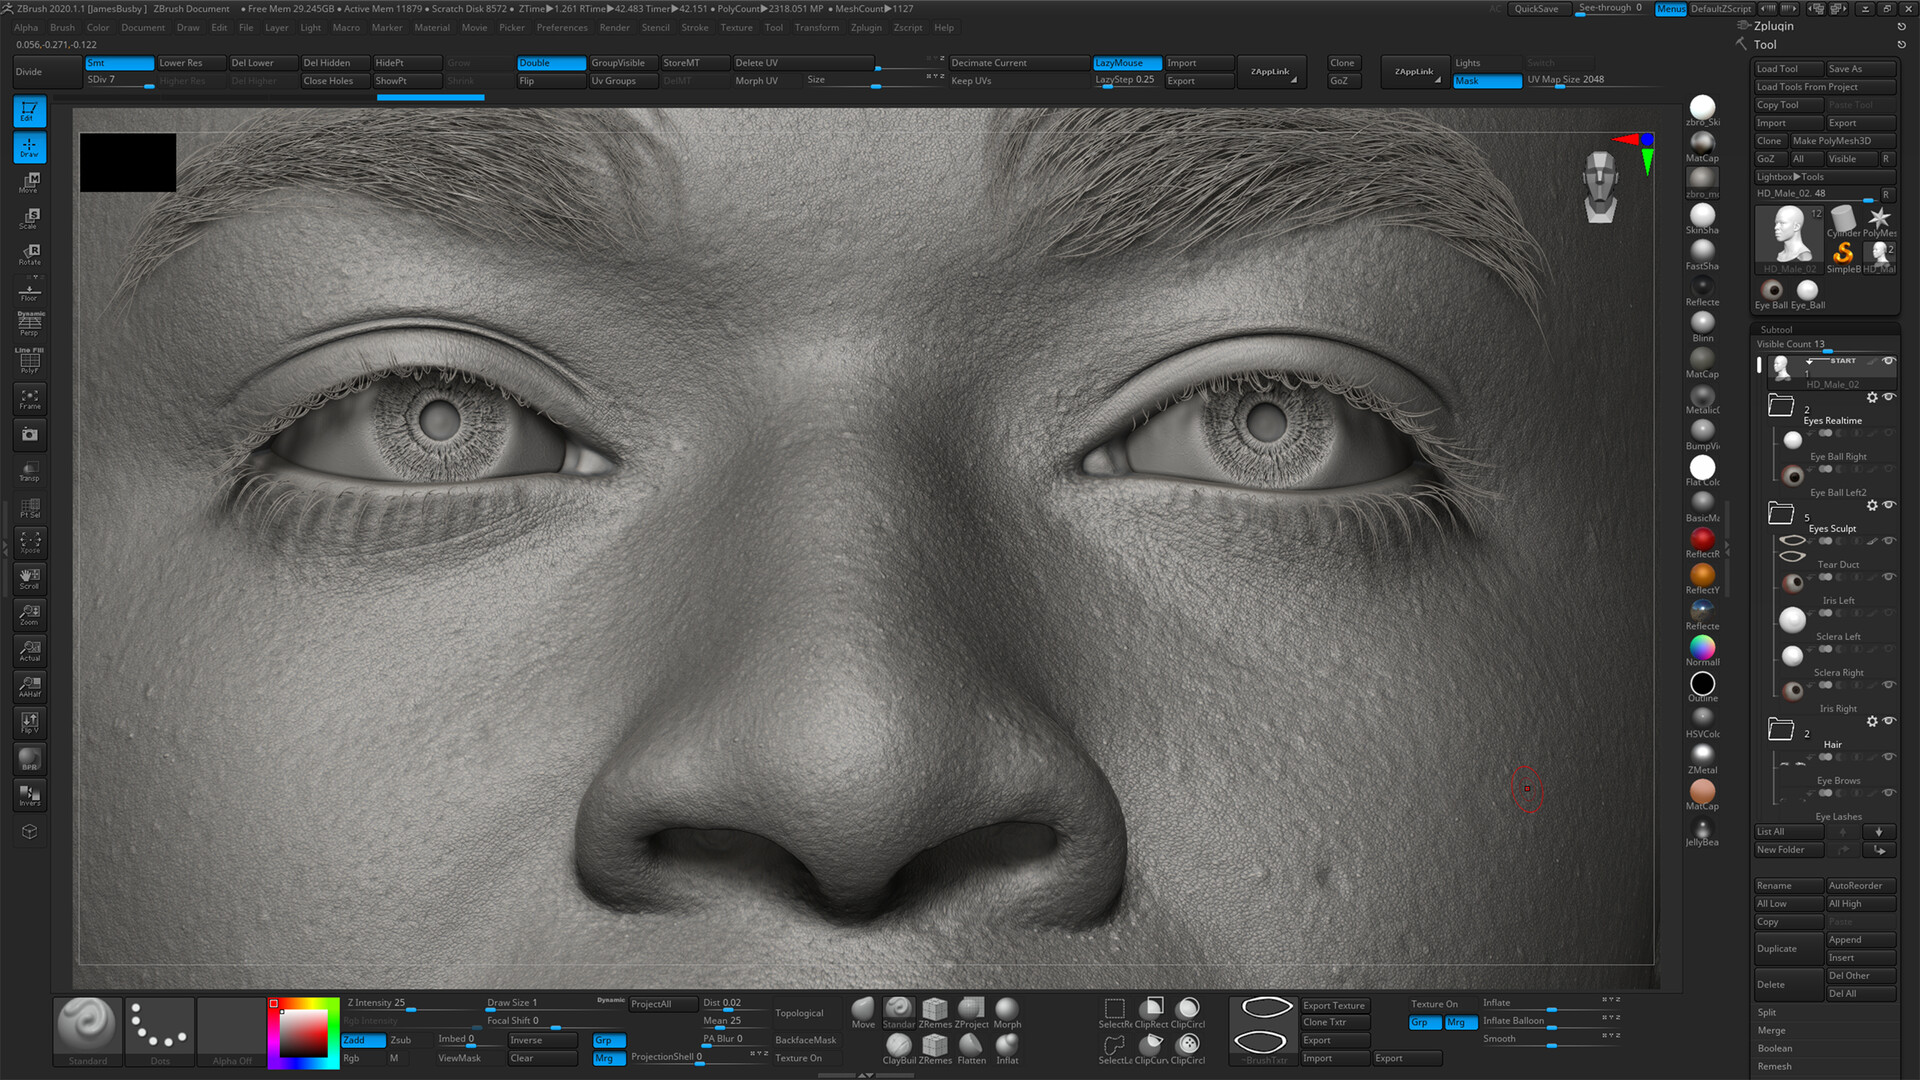Open the Preferences menu
Viewport: 1920px width, 1080px height.
coord(562,27)
